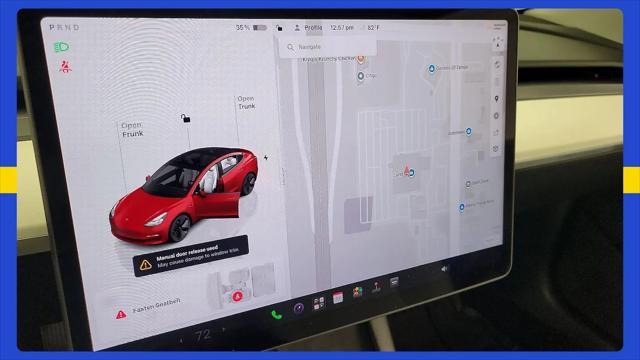Tap the 72 cabin temperature setting
This screenshot has width=640, height=360.
[x=203, y=336]
